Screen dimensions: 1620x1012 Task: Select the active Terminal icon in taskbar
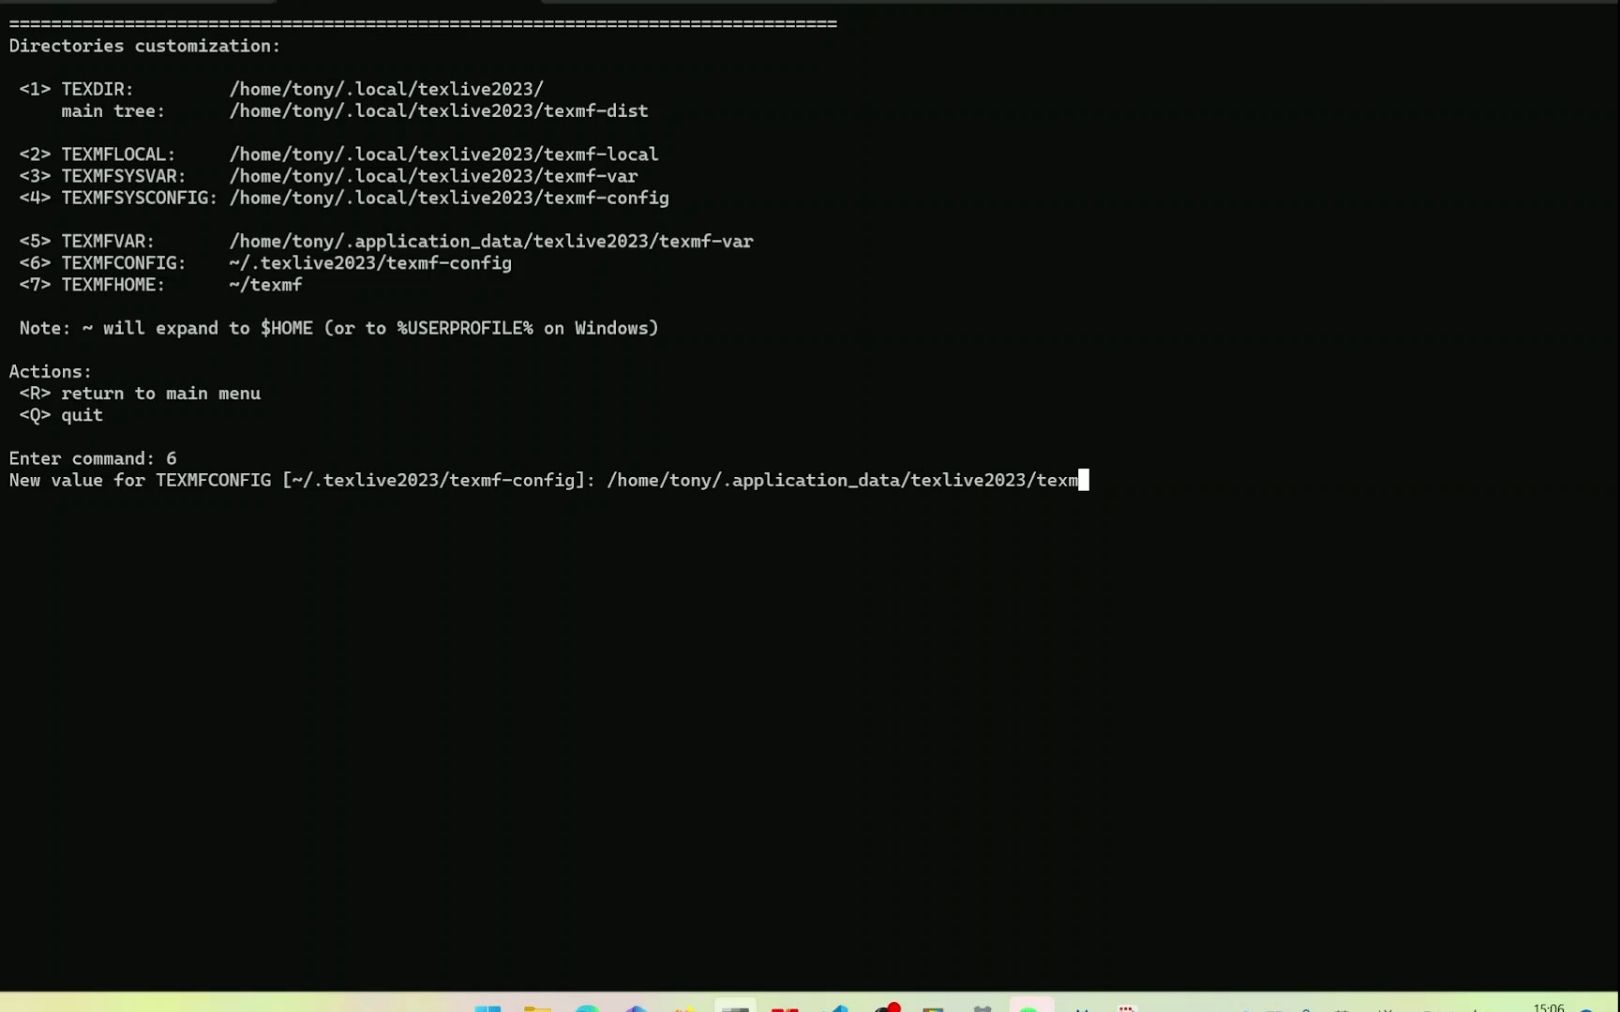pyautogui.click(x=737, y=1005)
